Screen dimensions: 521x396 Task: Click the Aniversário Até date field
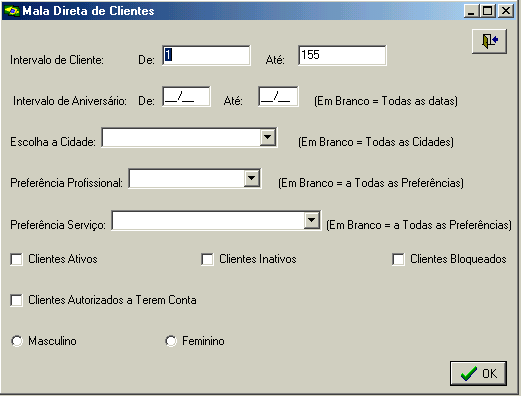[278, 96]
